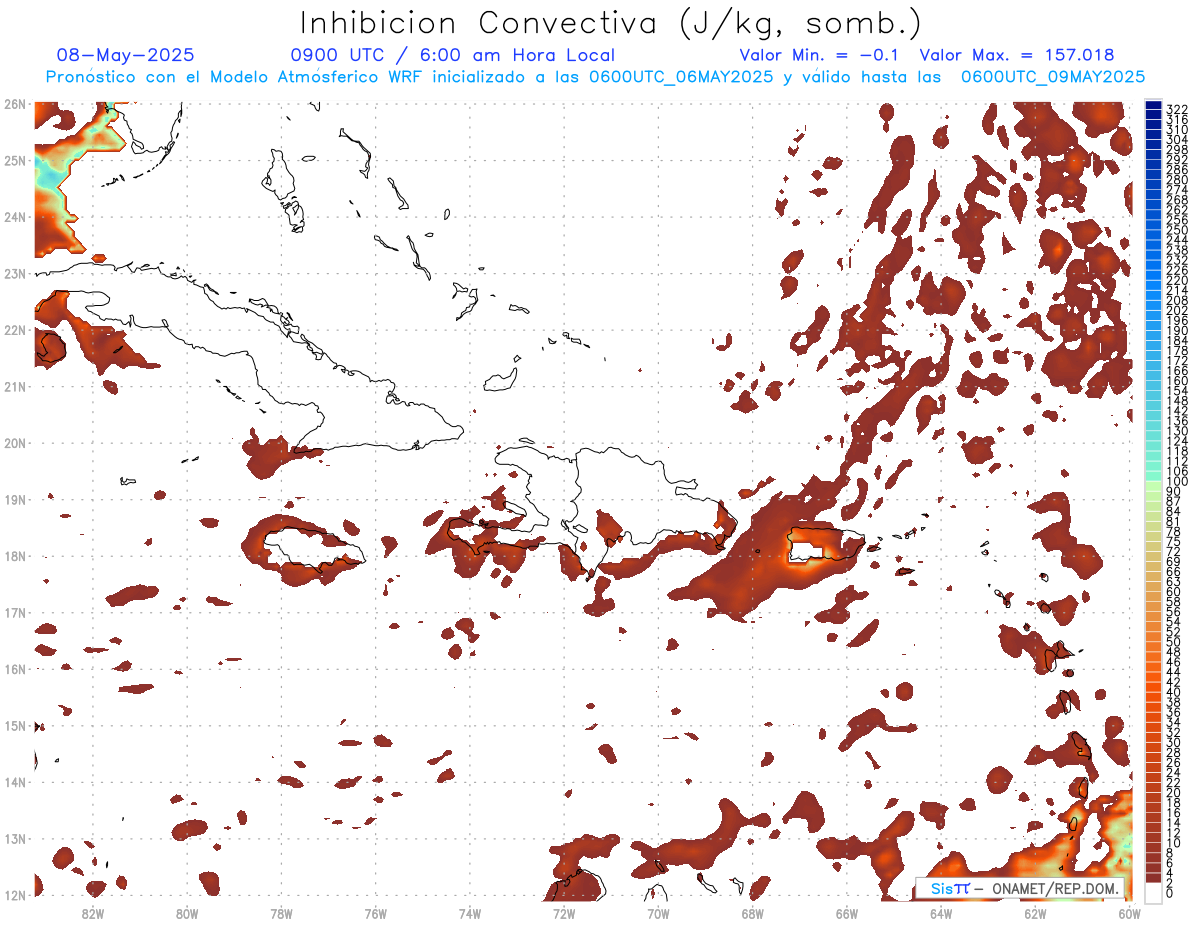Screen dimensions: 1200x927
Task: Click the 18N latitude label
Action: pos(14,556)
